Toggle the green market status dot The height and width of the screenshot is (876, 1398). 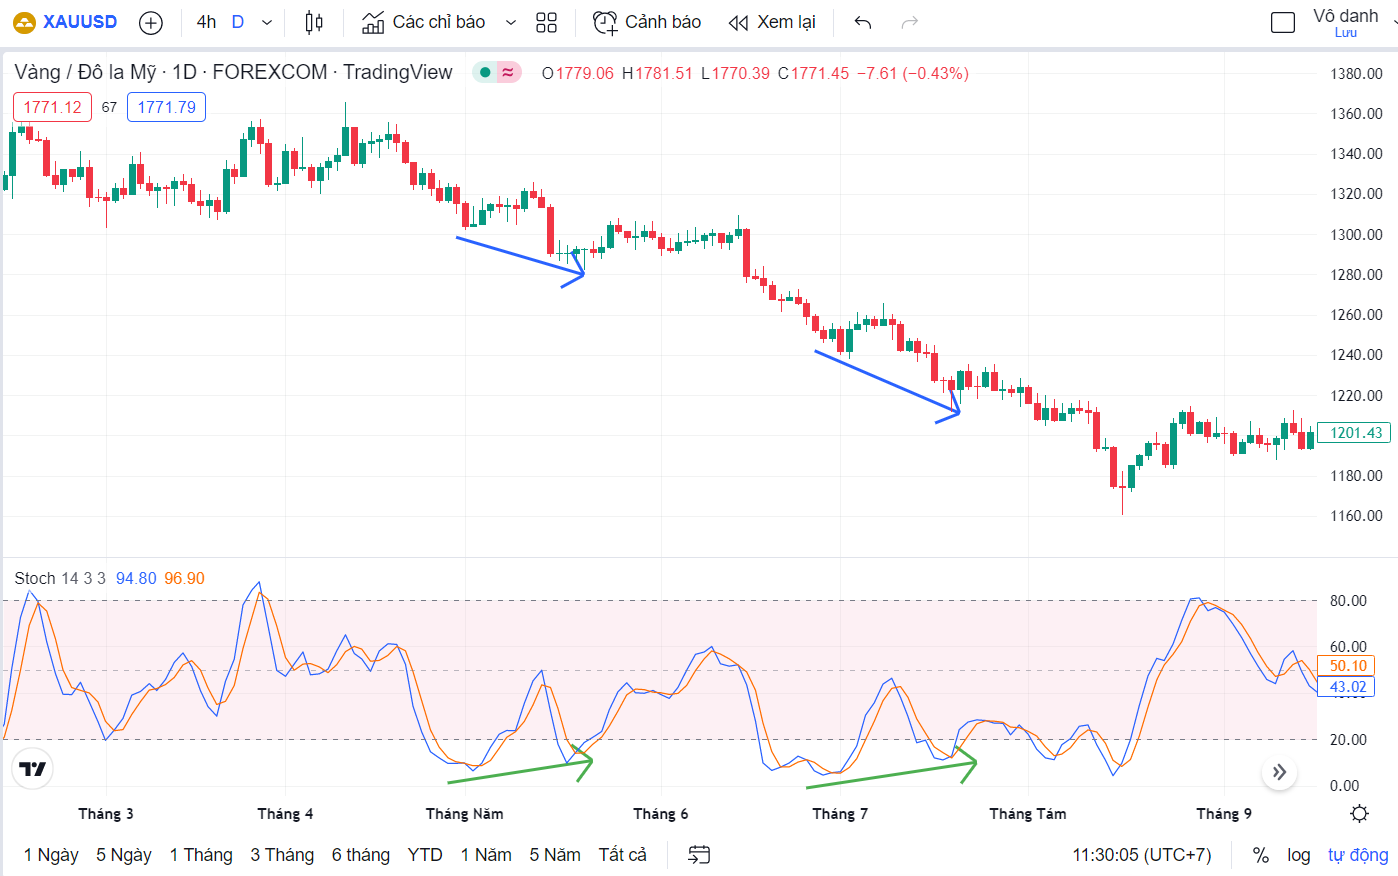[x=485, y=72]
